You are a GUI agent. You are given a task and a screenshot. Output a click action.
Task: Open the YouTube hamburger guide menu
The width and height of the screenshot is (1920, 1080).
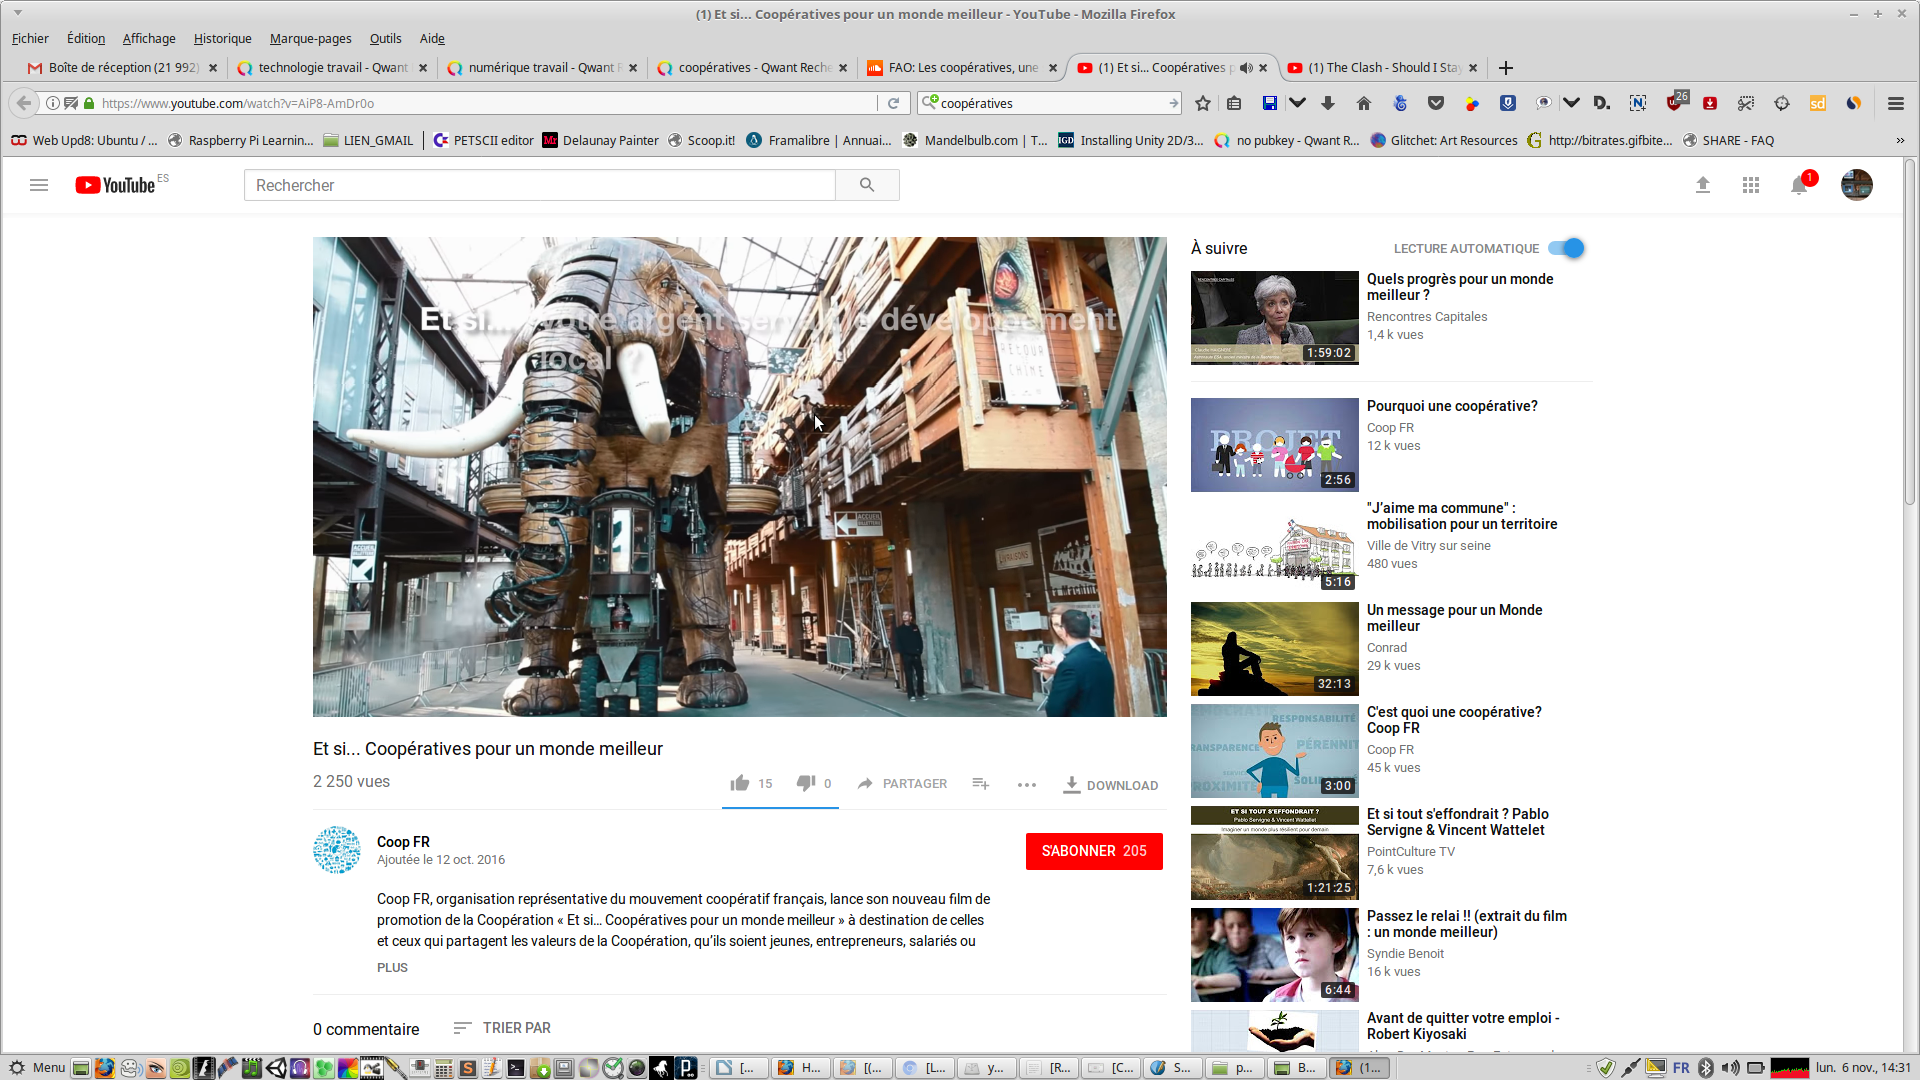(x=39, y=185)
